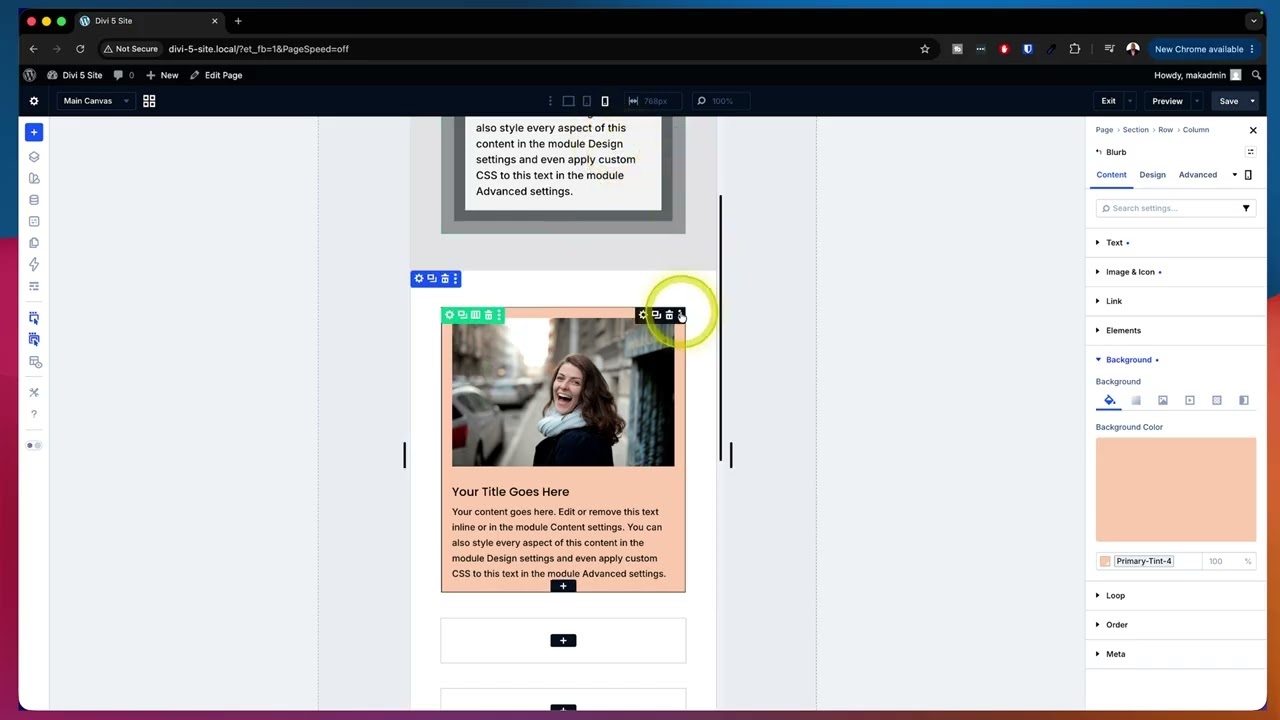This screenshot has width=1280, height=720.
Task: Select the desktop view icon in top bar
Action: coord(568,101)
